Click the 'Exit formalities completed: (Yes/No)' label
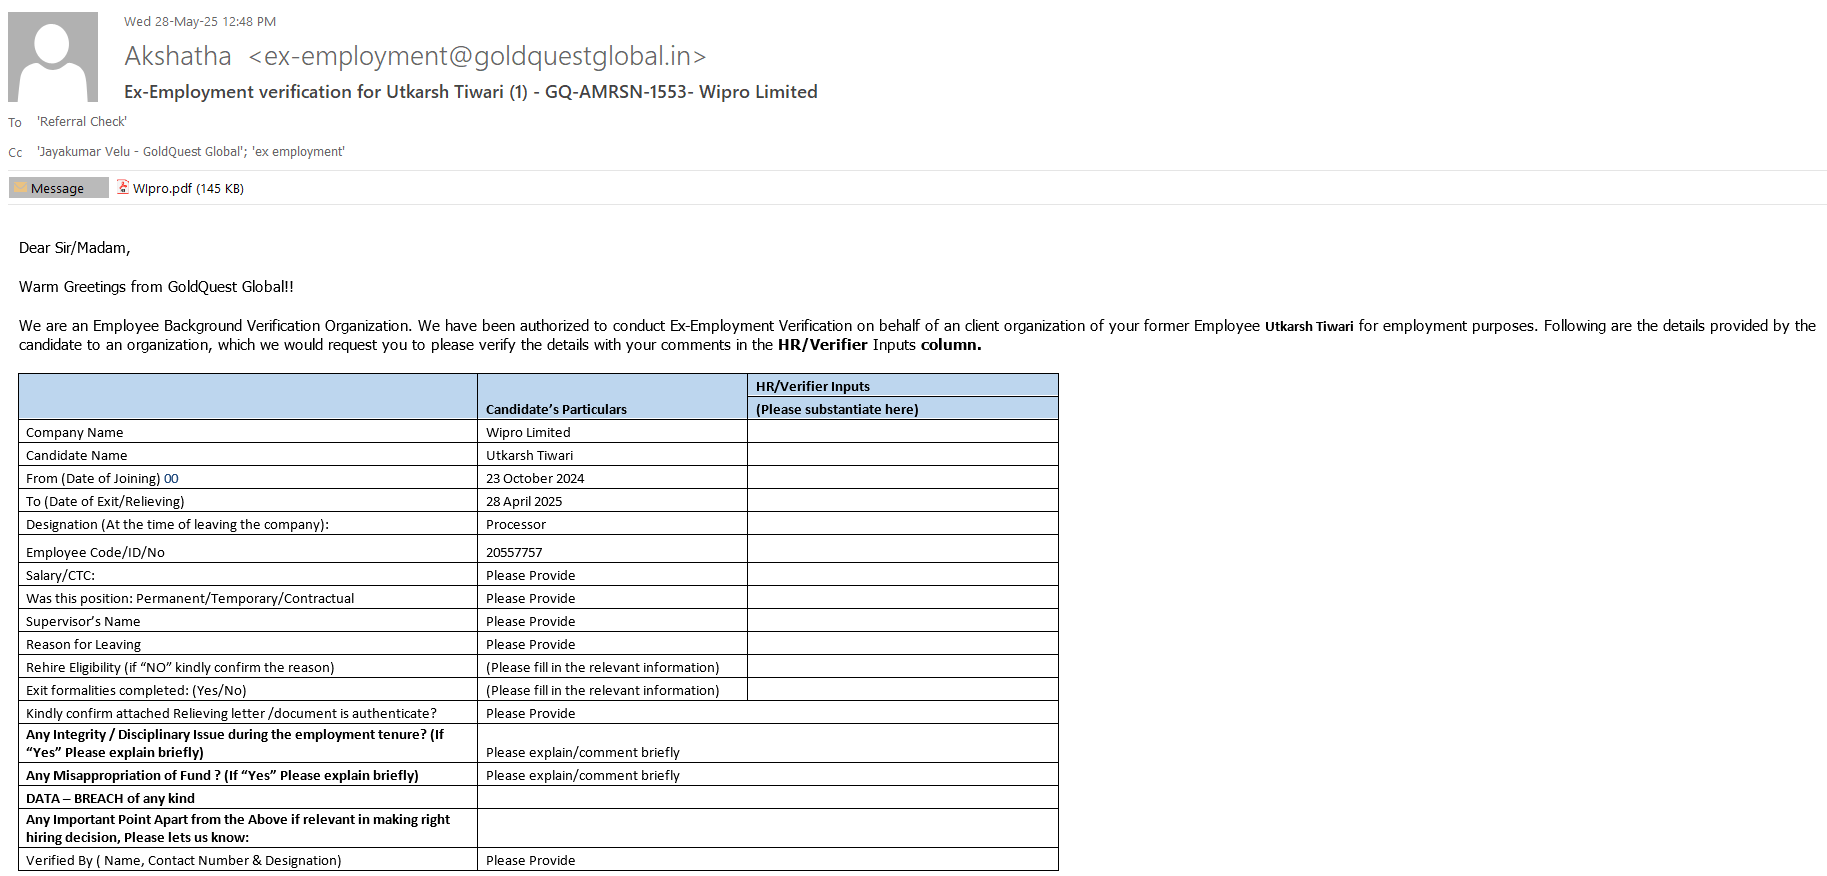This screenshot has height=876, width=1827. [x=136, y=690]
